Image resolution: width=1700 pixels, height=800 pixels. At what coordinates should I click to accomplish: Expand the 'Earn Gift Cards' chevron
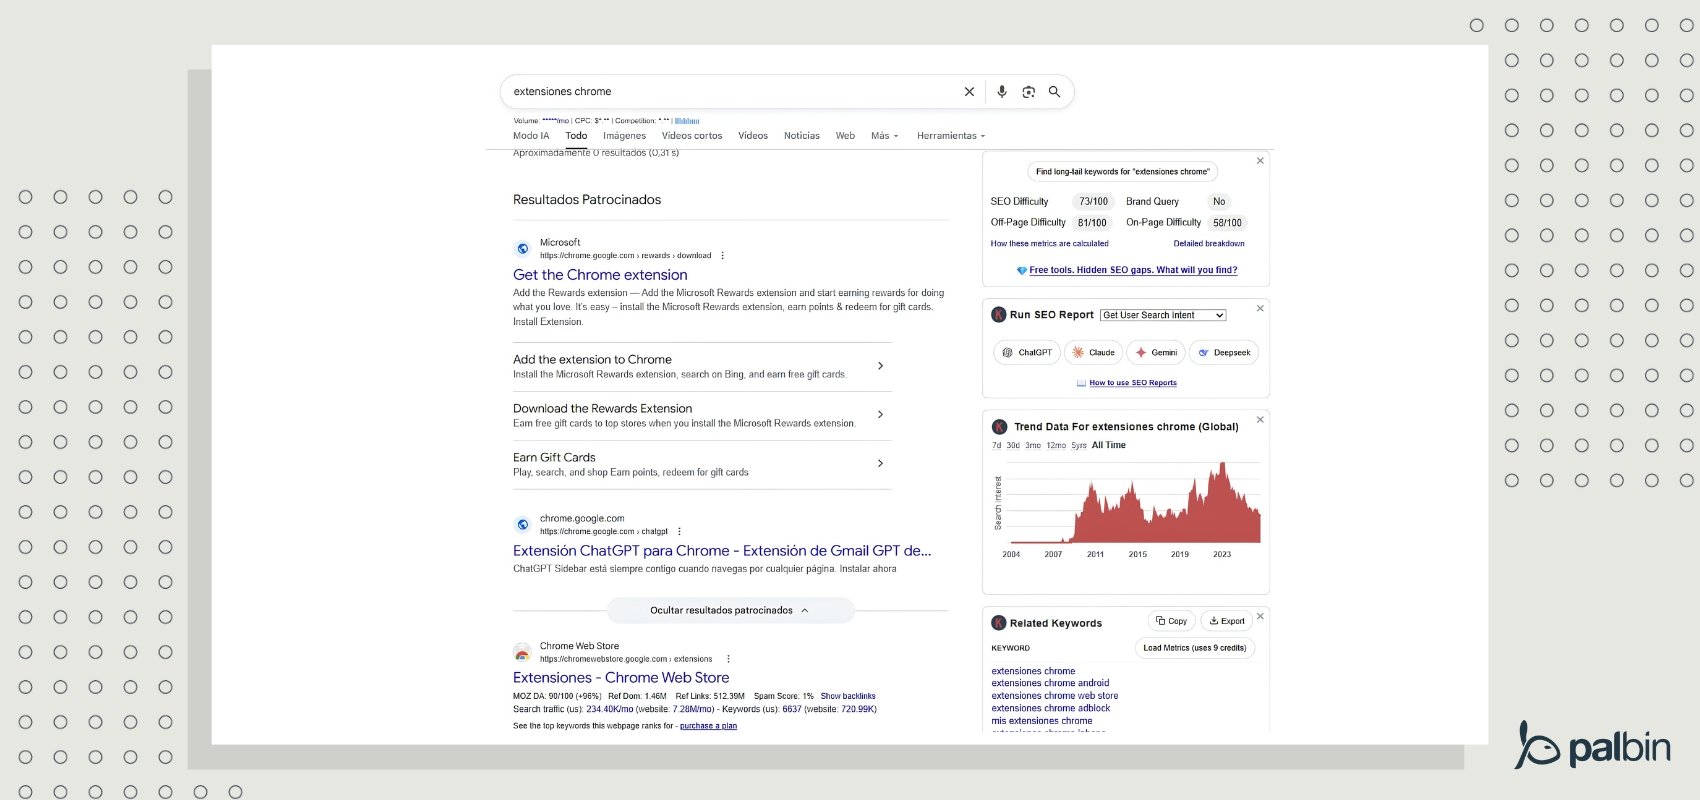coord(880,463)
